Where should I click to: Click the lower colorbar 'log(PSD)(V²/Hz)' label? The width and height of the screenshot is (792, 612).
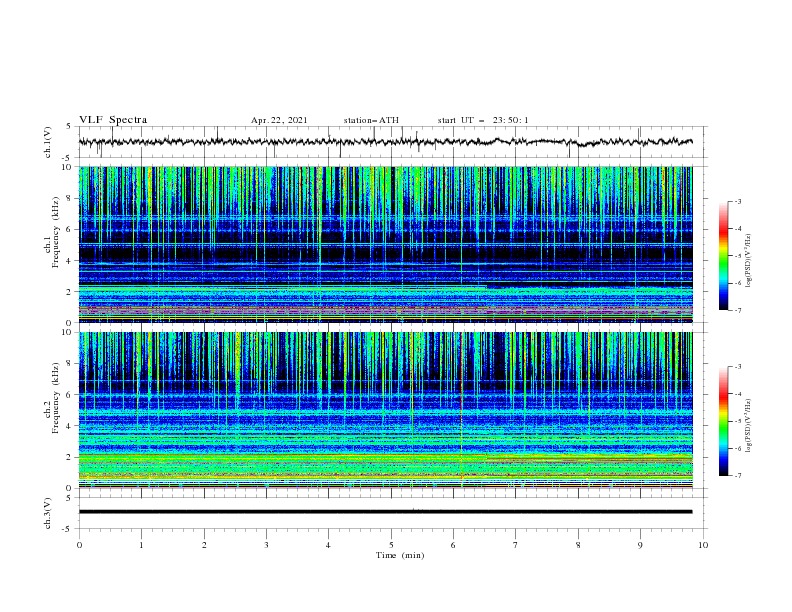pos(749,426)
